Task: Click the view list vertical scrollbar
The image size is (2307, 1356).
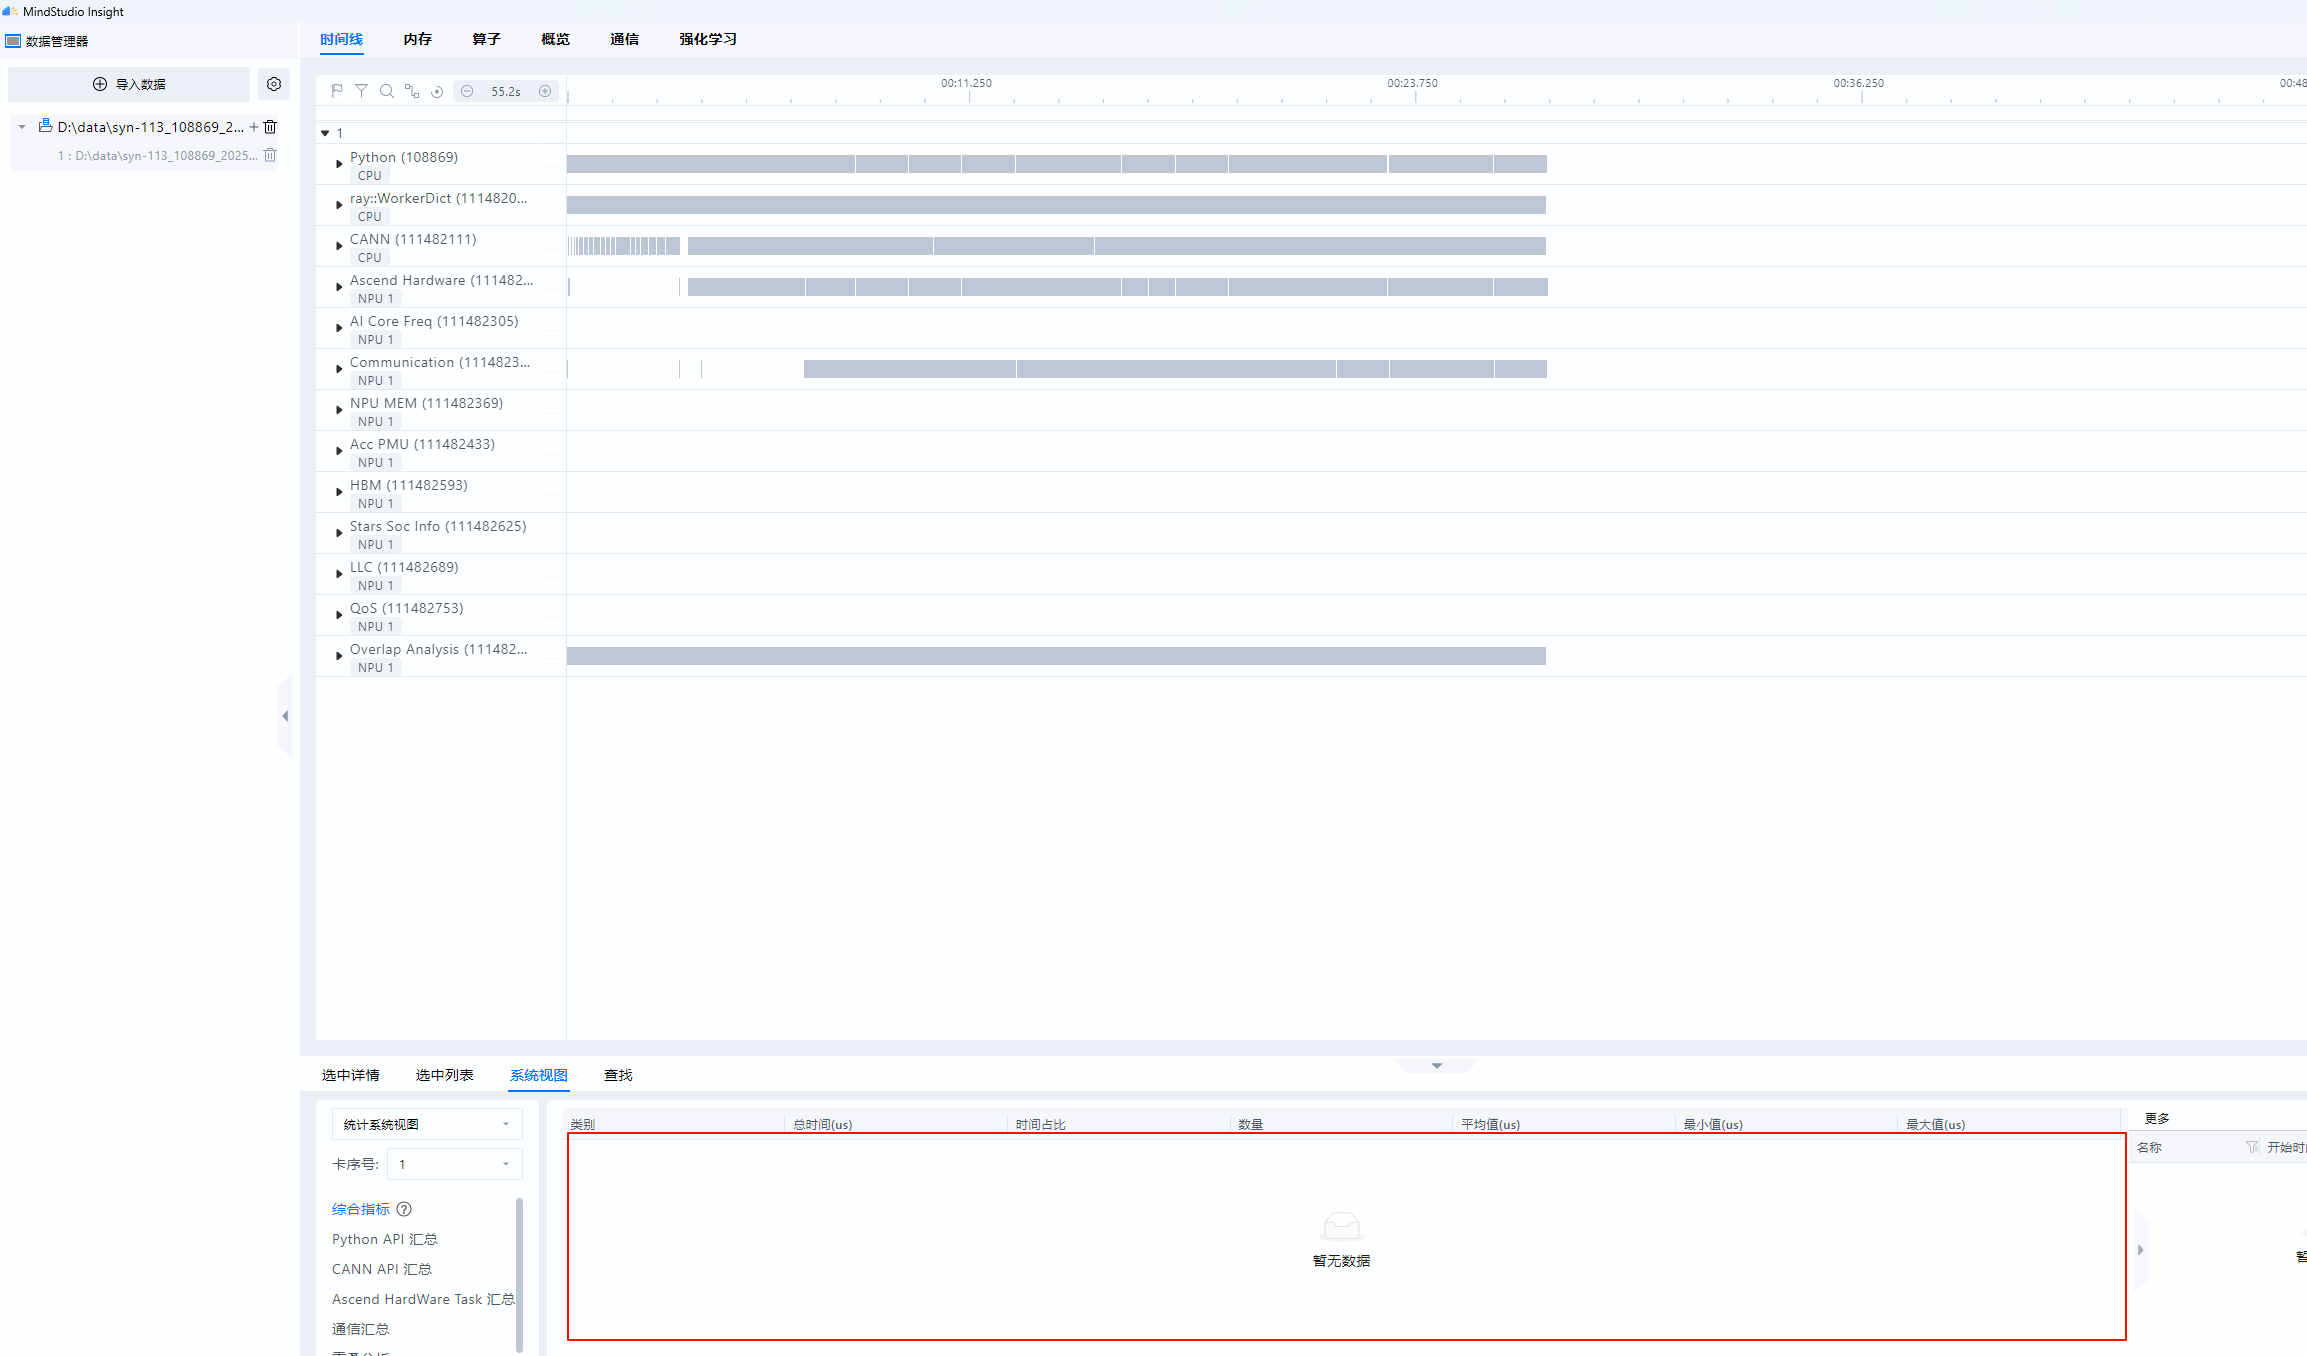Action: point(519,1276)
